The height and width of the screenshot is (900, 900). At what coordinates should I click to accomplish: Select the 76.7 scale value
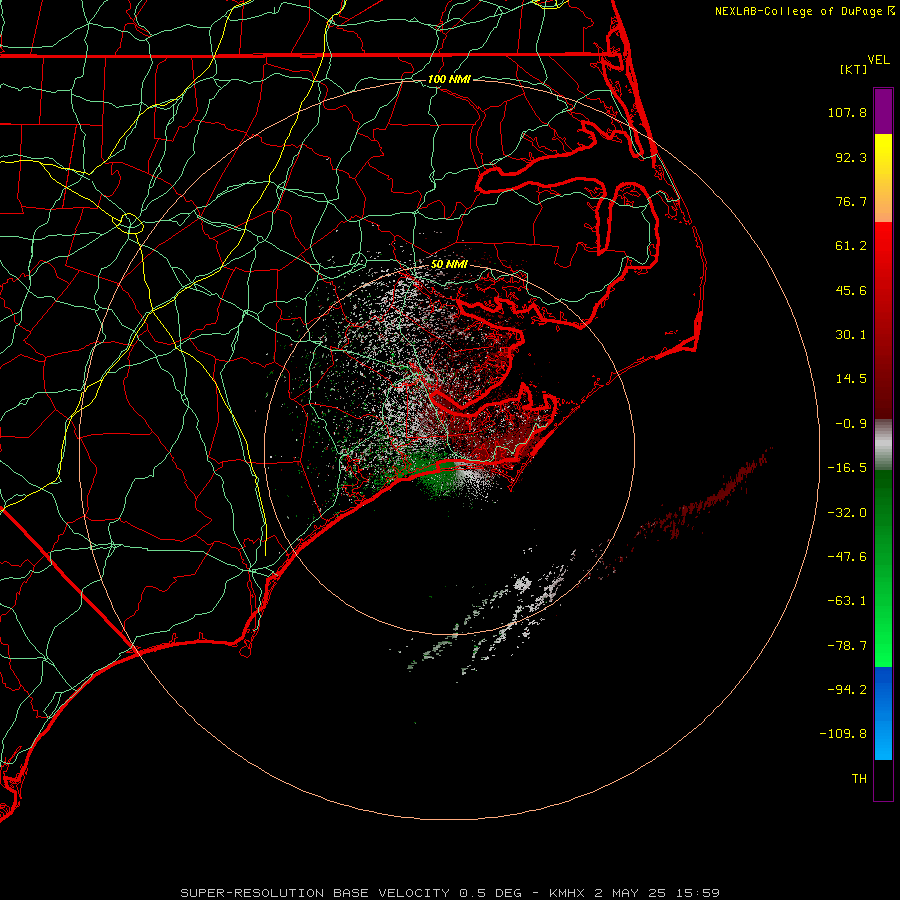coord(851,201)
